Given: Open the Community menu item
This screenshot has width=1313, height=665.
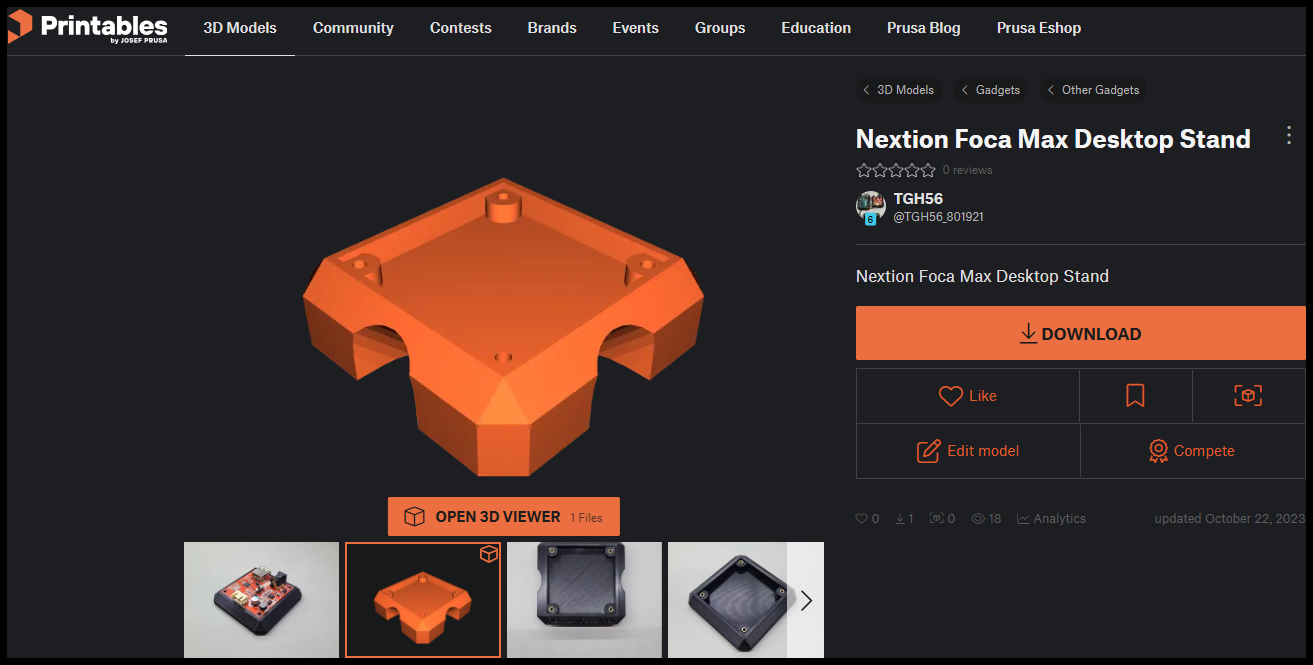Looking at the screenshot, I should (x=353, y=28).
